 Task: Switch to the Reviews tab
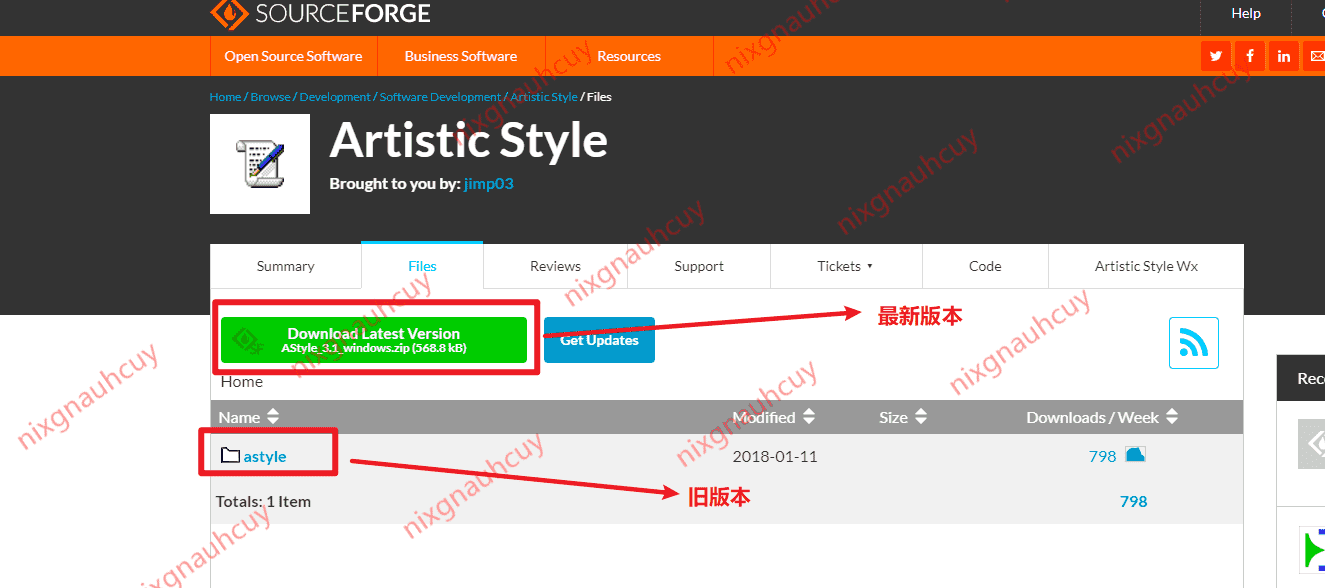click(x=555, y=266)
